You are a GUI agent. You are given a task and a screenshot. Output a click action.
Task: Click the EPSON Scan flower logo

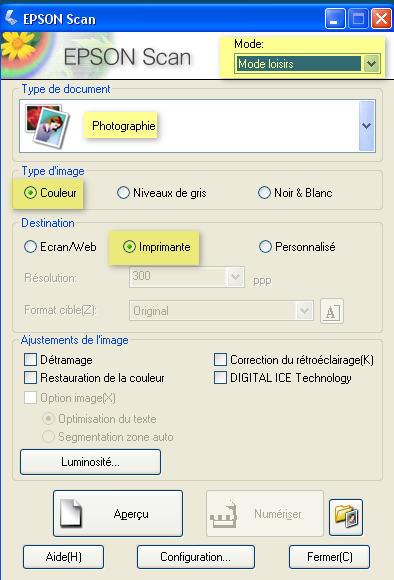click(18, 44)
